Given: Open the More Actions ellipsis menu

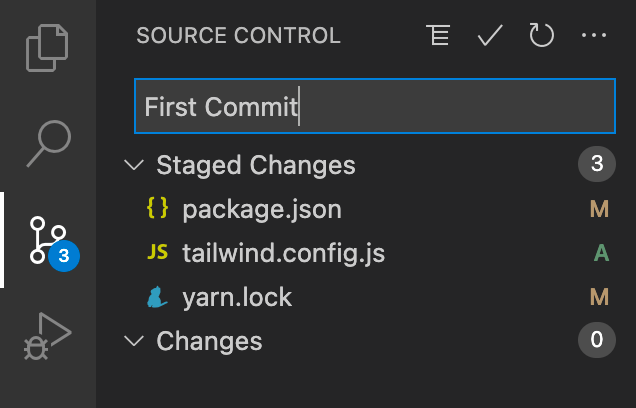Looking at the screenshot, I should coord(594,35).
